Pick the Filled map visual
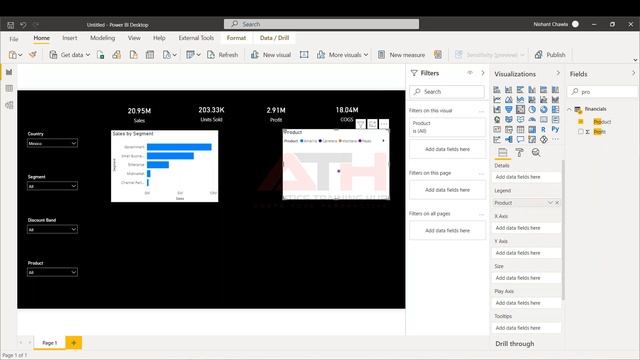Viewport: 640px width, 360px height. click(x=509, y=119)
